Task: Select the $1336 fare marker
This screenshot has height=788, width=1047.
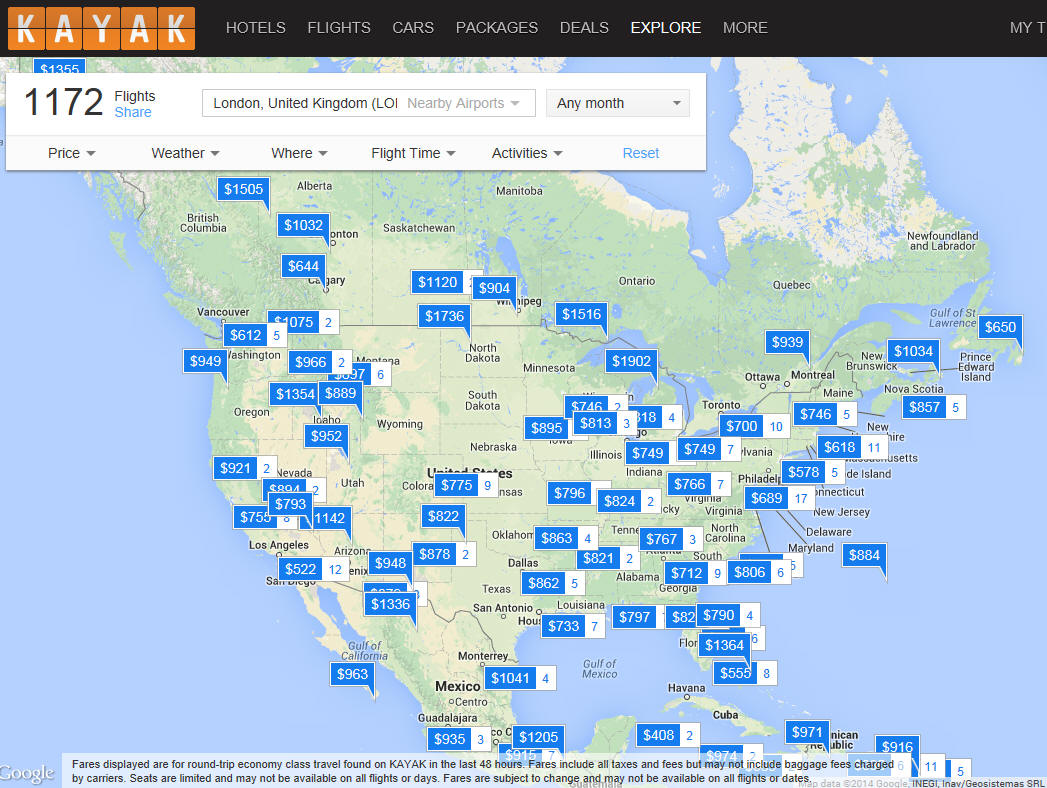Action: click(x=391, y=604)
